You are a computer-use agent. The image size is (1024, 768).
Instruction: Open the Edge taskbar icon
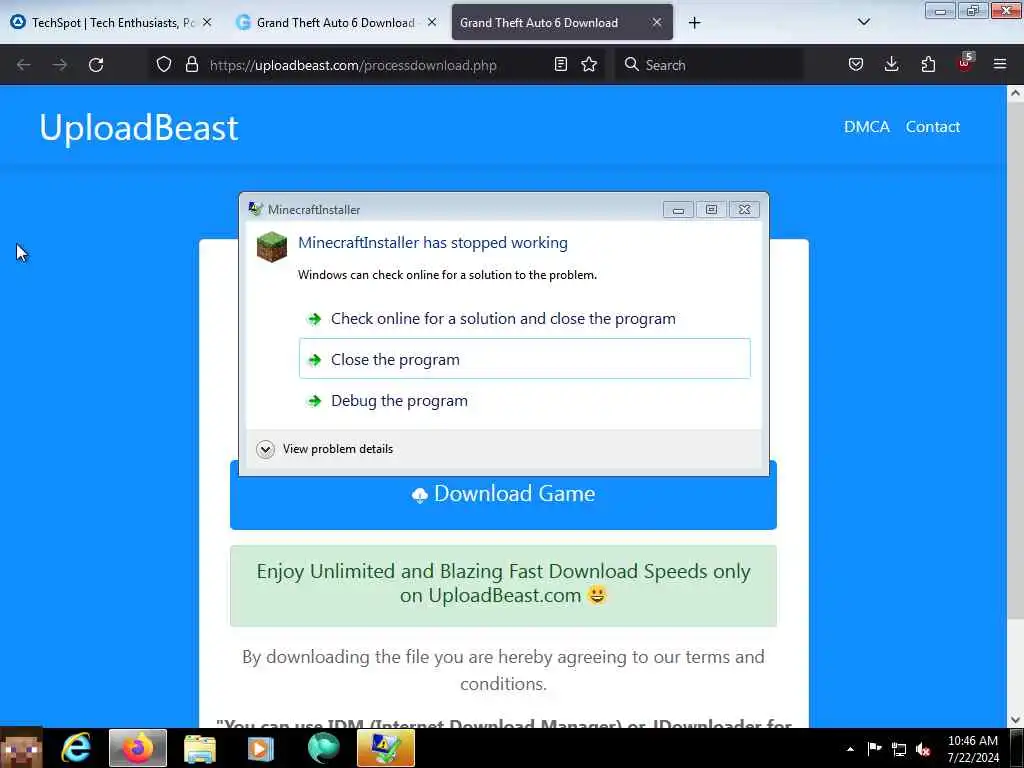(323, 748)
